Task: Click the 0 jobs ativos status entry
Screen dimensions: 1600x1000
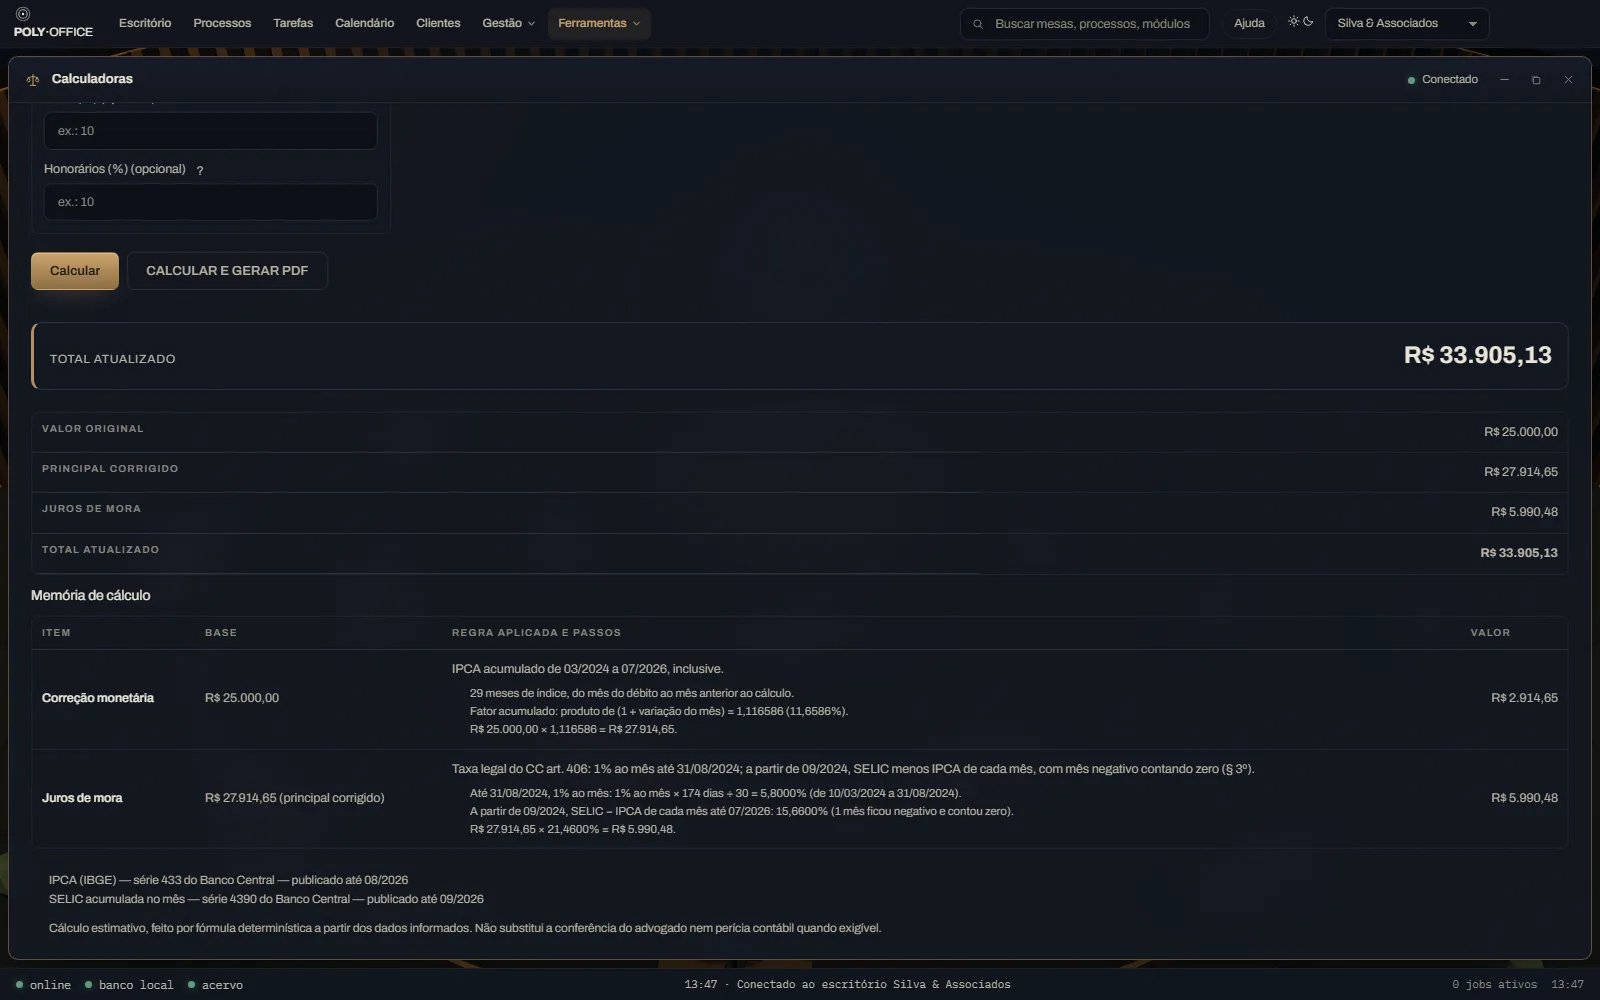Action: point(1494,985)
